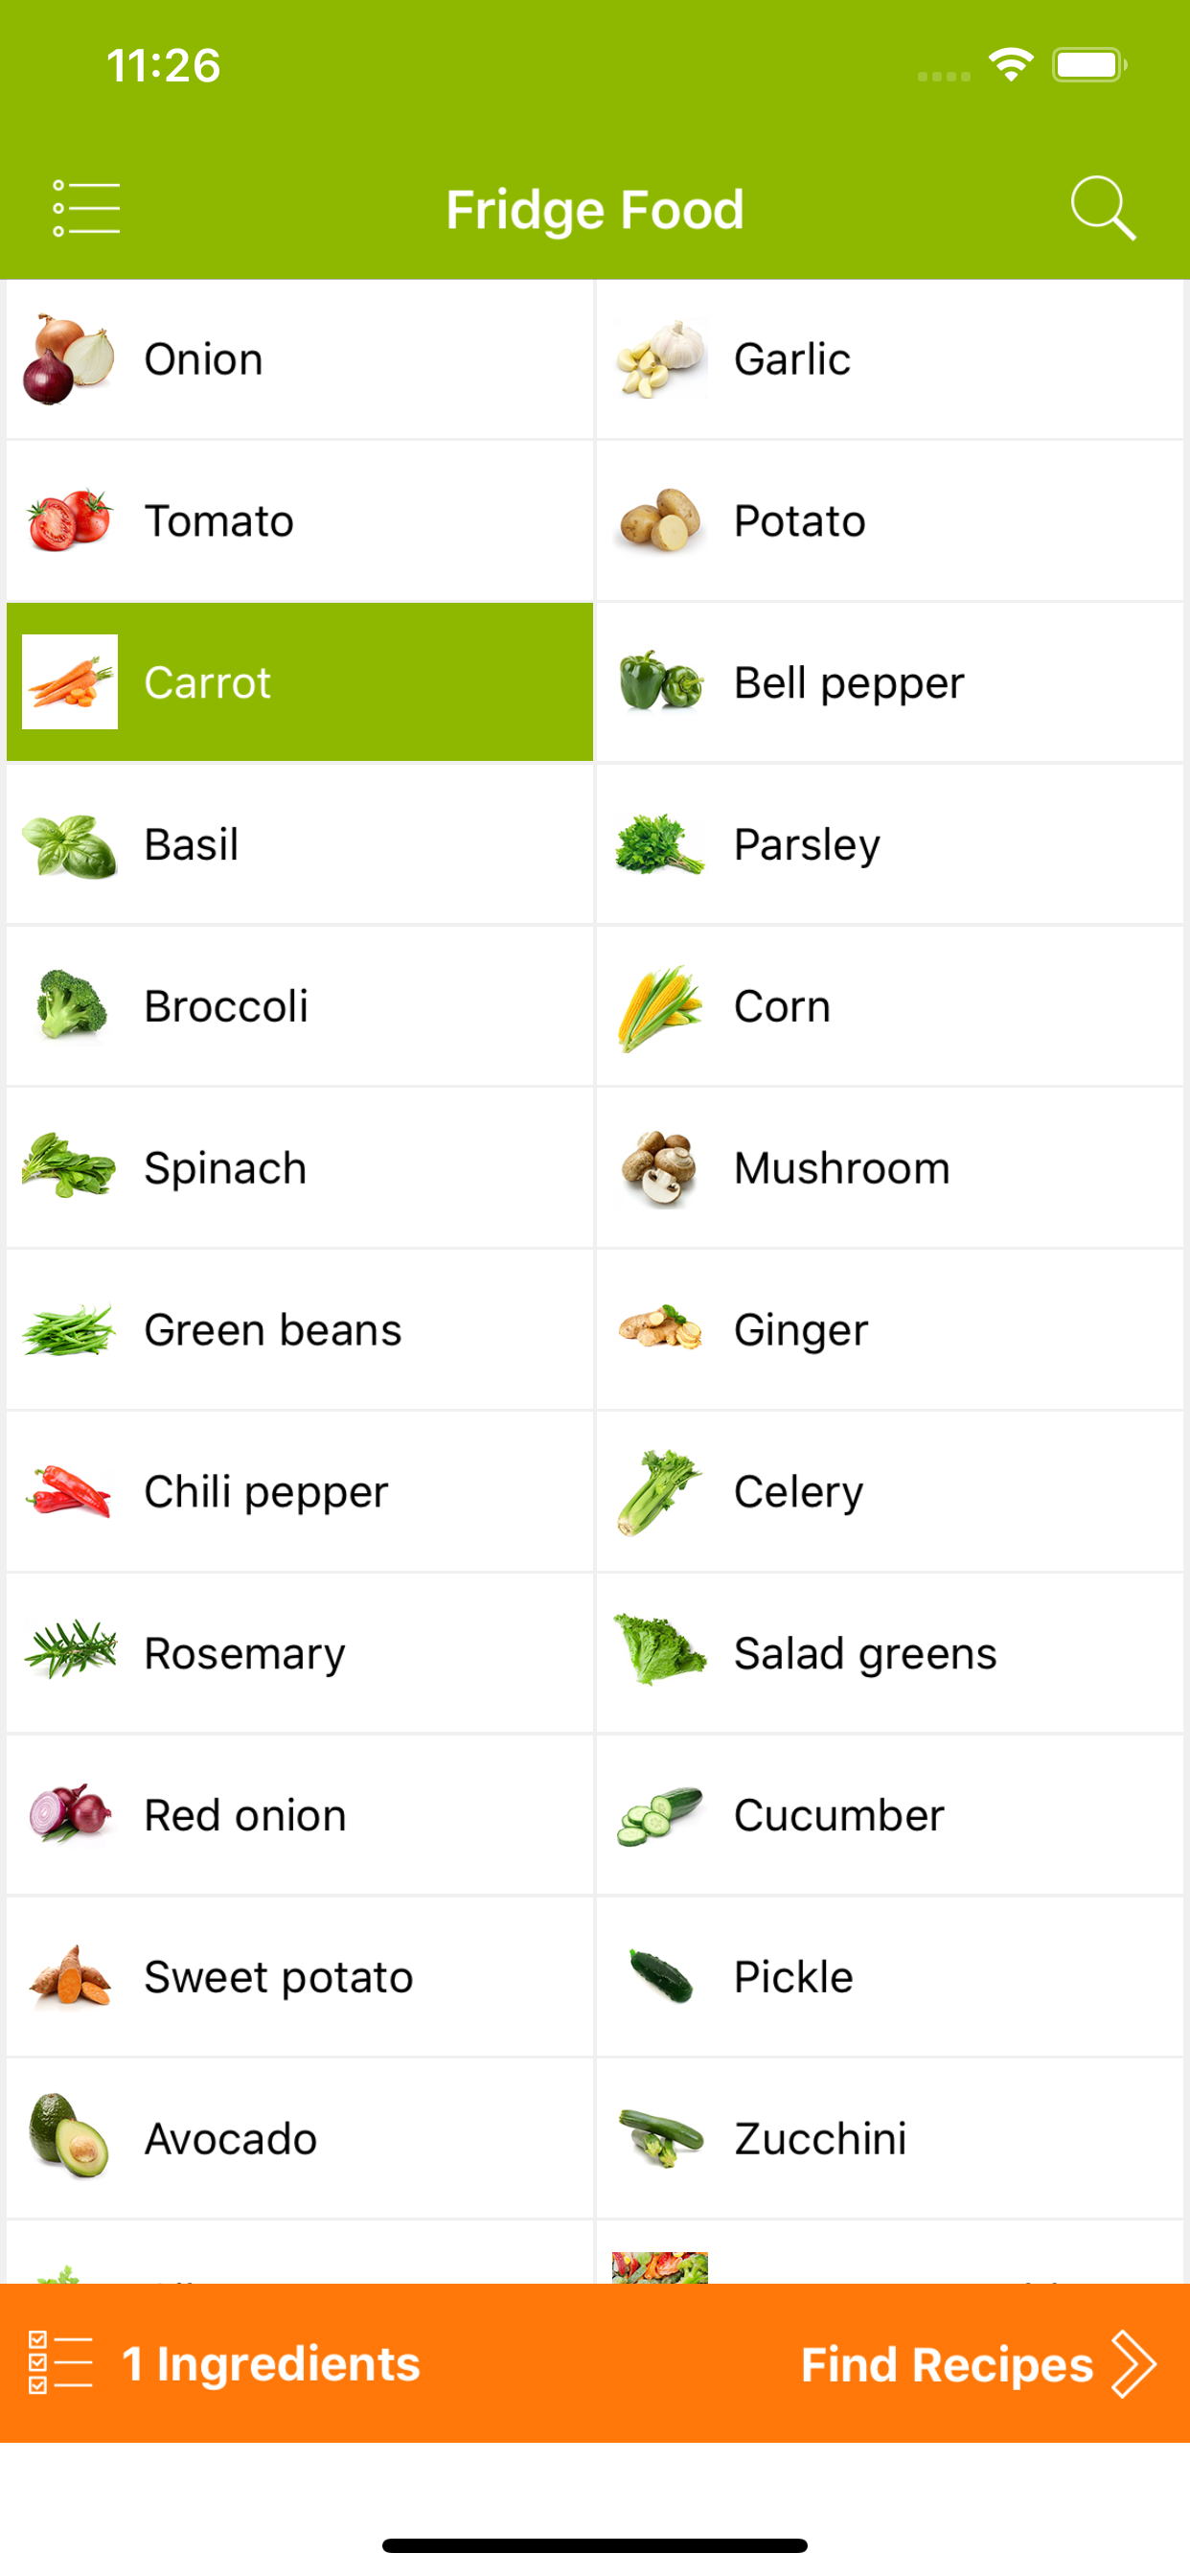Select the Sweet potato item

click(x=299, y=1977)
